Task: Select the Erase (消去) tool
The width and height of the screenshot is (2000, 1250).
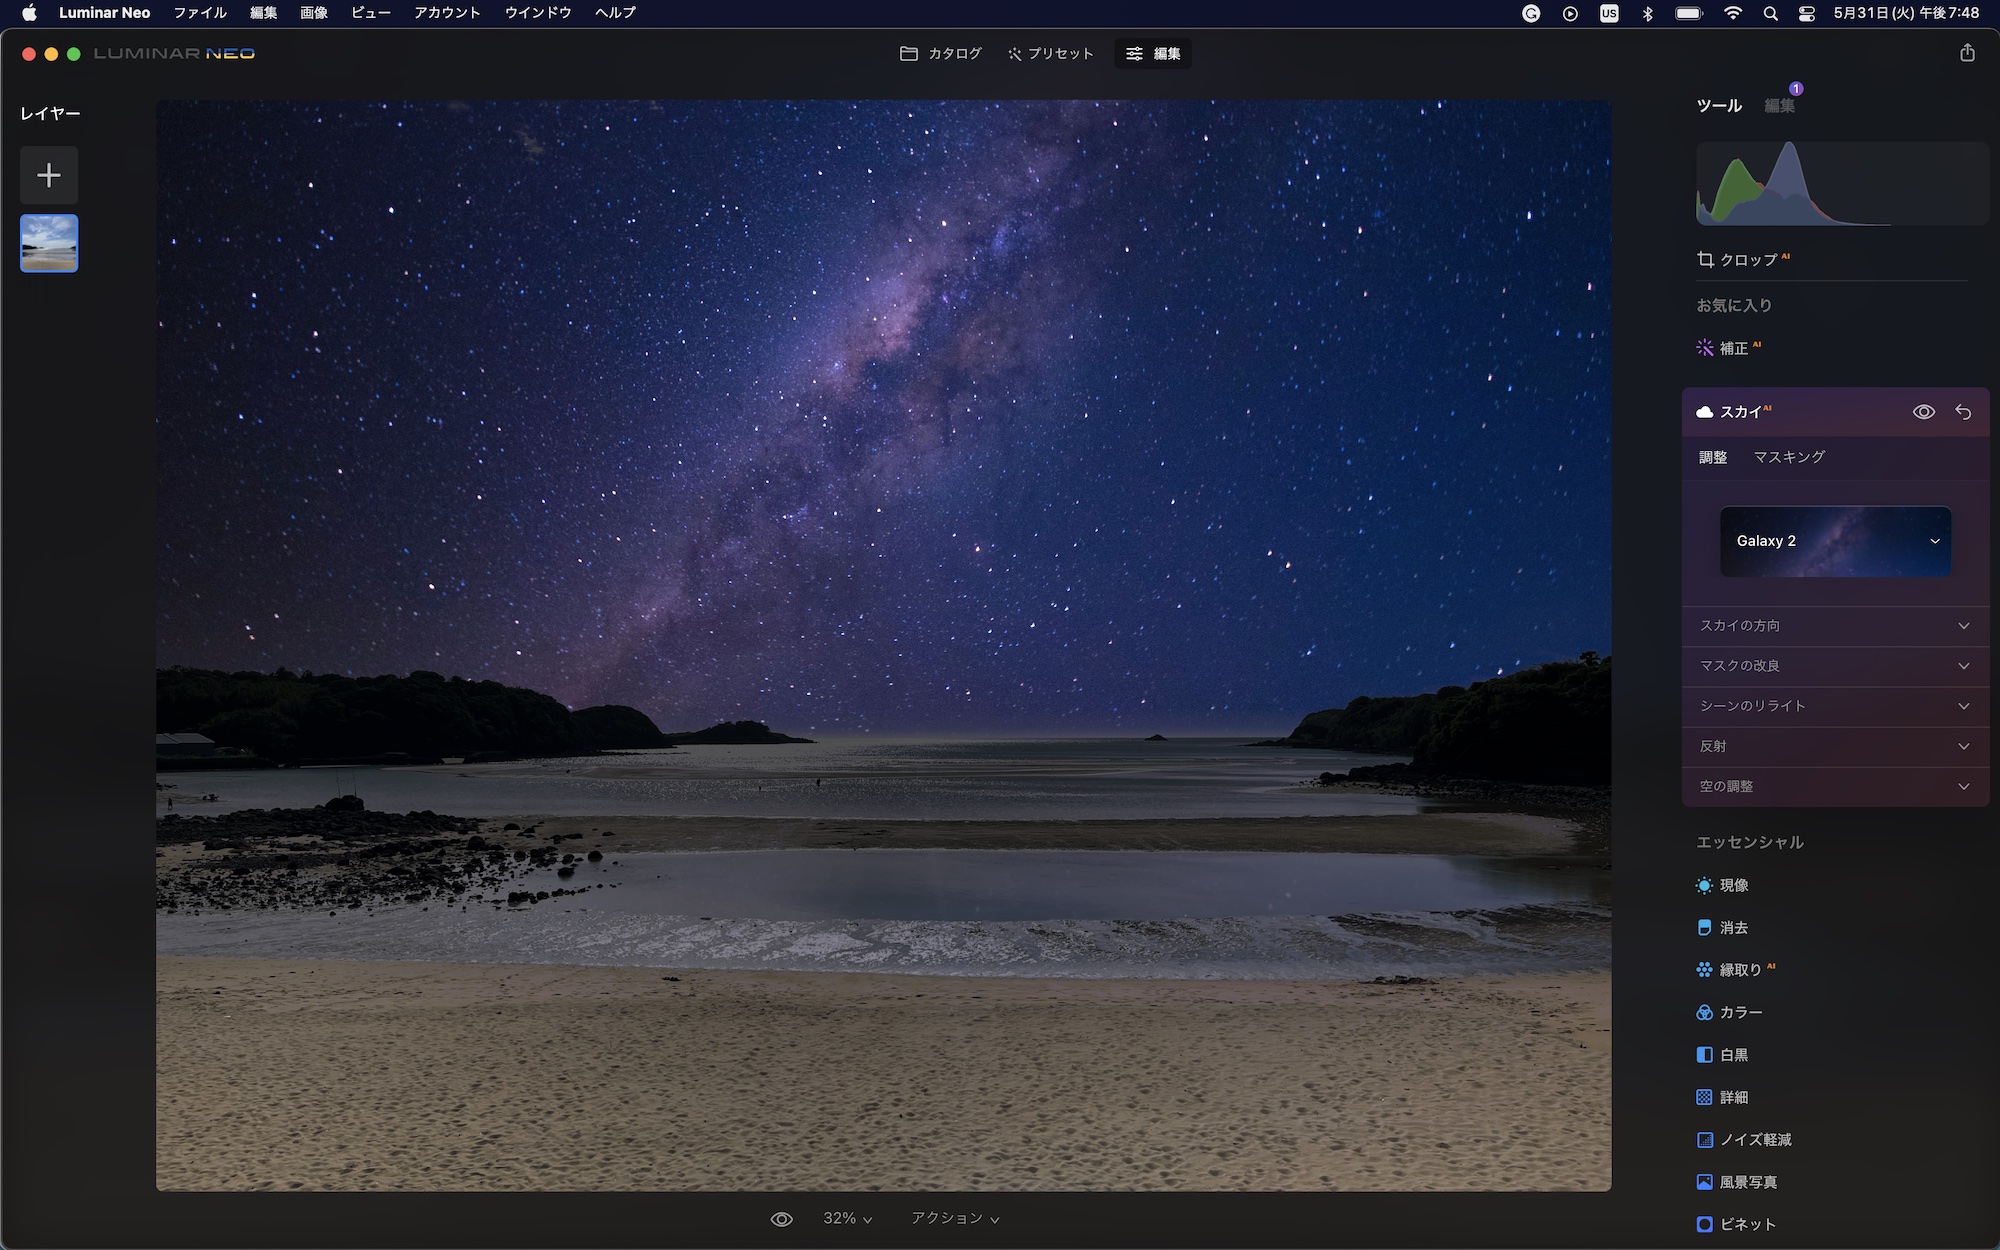Action: [1733, 928]
